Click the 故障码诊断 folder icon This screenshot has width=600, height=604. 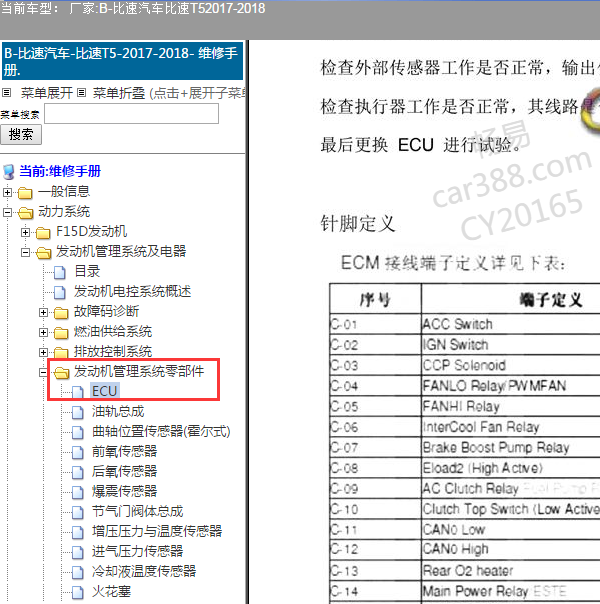[x=61, y=313]
